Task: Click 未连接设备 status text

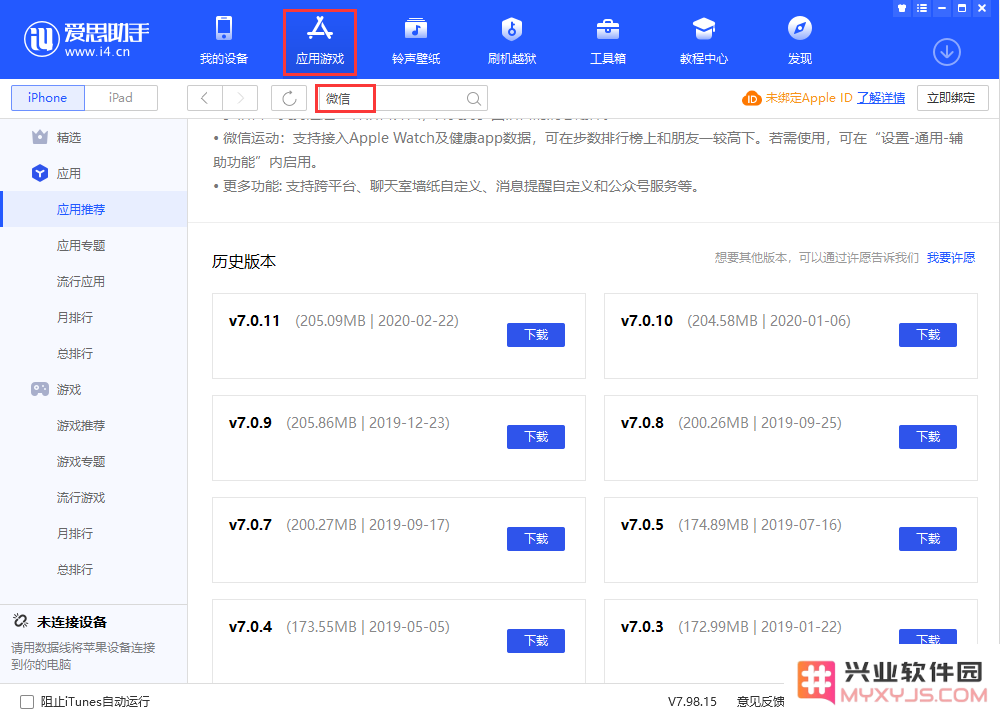Action: [x=72, y=622]
